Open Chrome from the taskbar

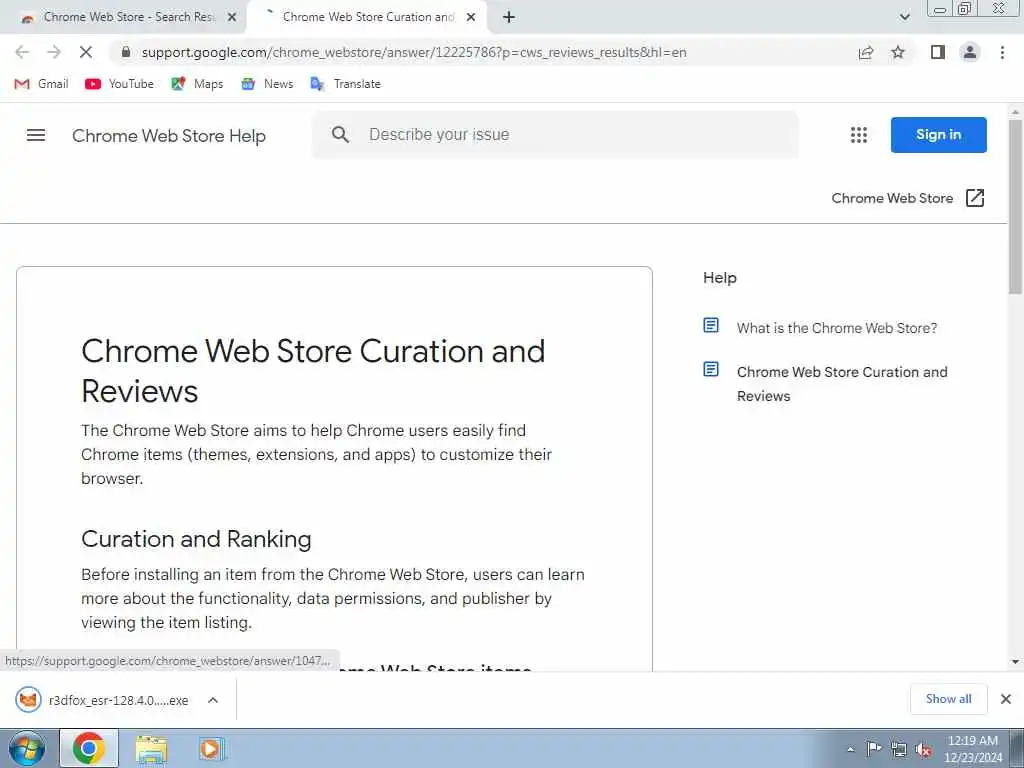(x=89, y=748)
